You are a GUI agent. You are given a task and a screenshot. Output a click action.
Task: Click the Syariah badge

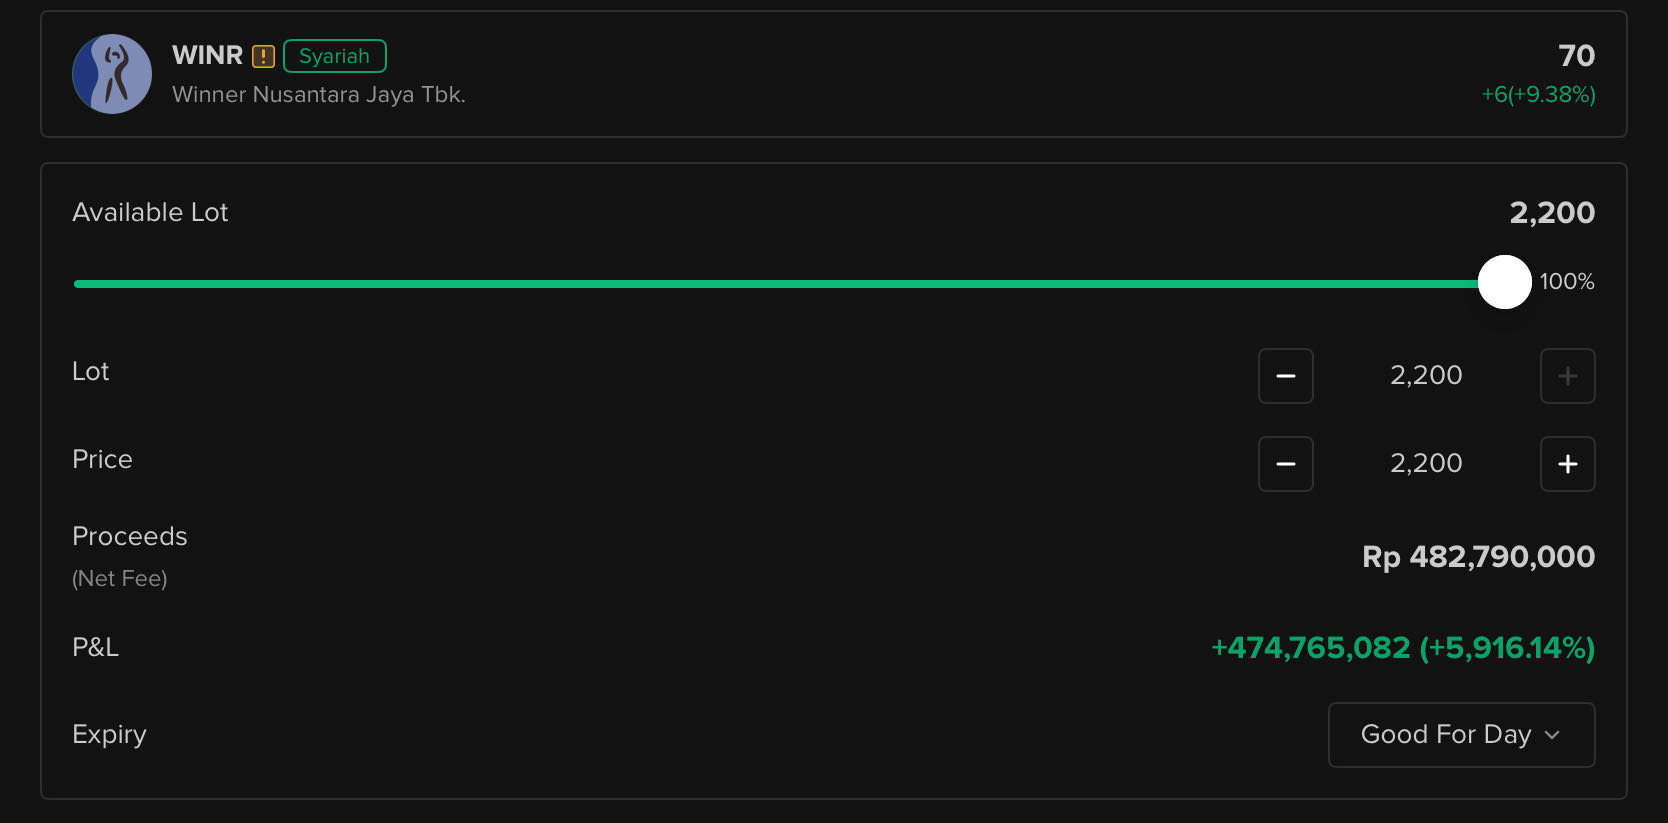(335, 56)
